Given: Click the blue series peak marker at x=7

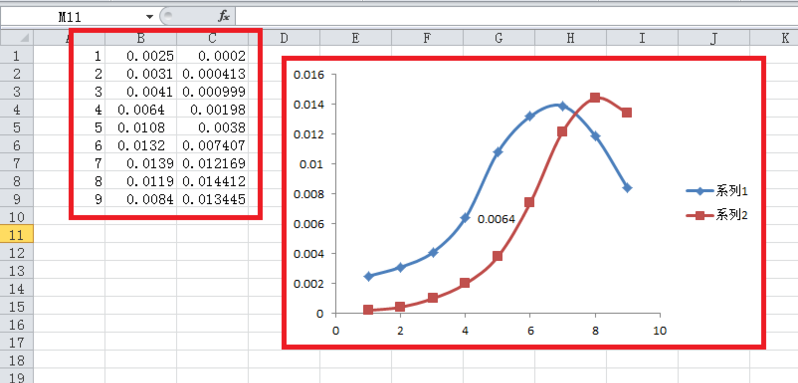Looking at the screenshot, I should (562, 106).
